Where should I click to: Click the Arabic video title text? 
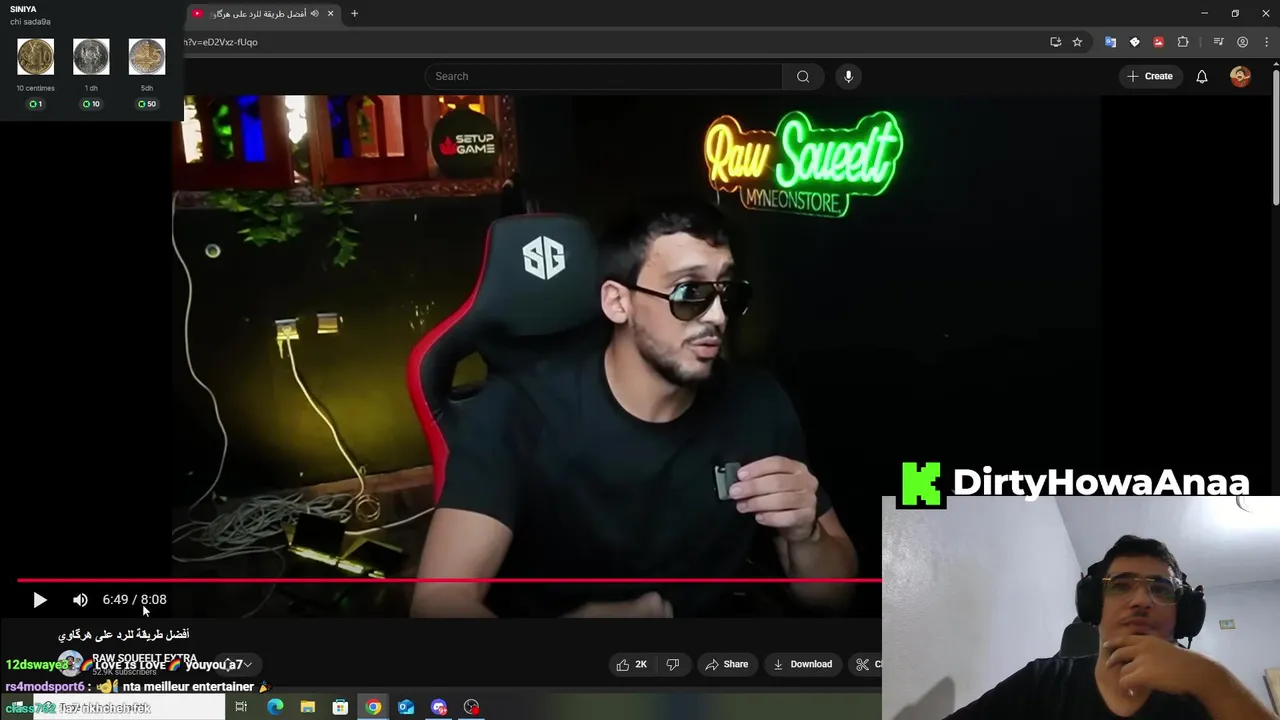pos(123,634)
